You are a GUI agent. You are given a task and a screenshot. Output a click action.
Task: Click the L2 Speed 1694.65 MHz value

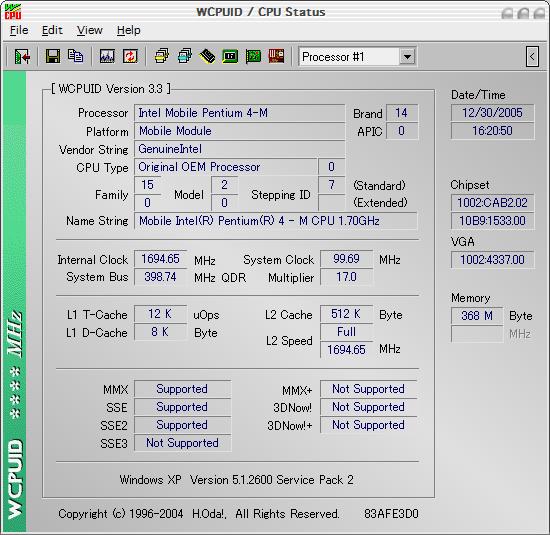click(347, 350)
